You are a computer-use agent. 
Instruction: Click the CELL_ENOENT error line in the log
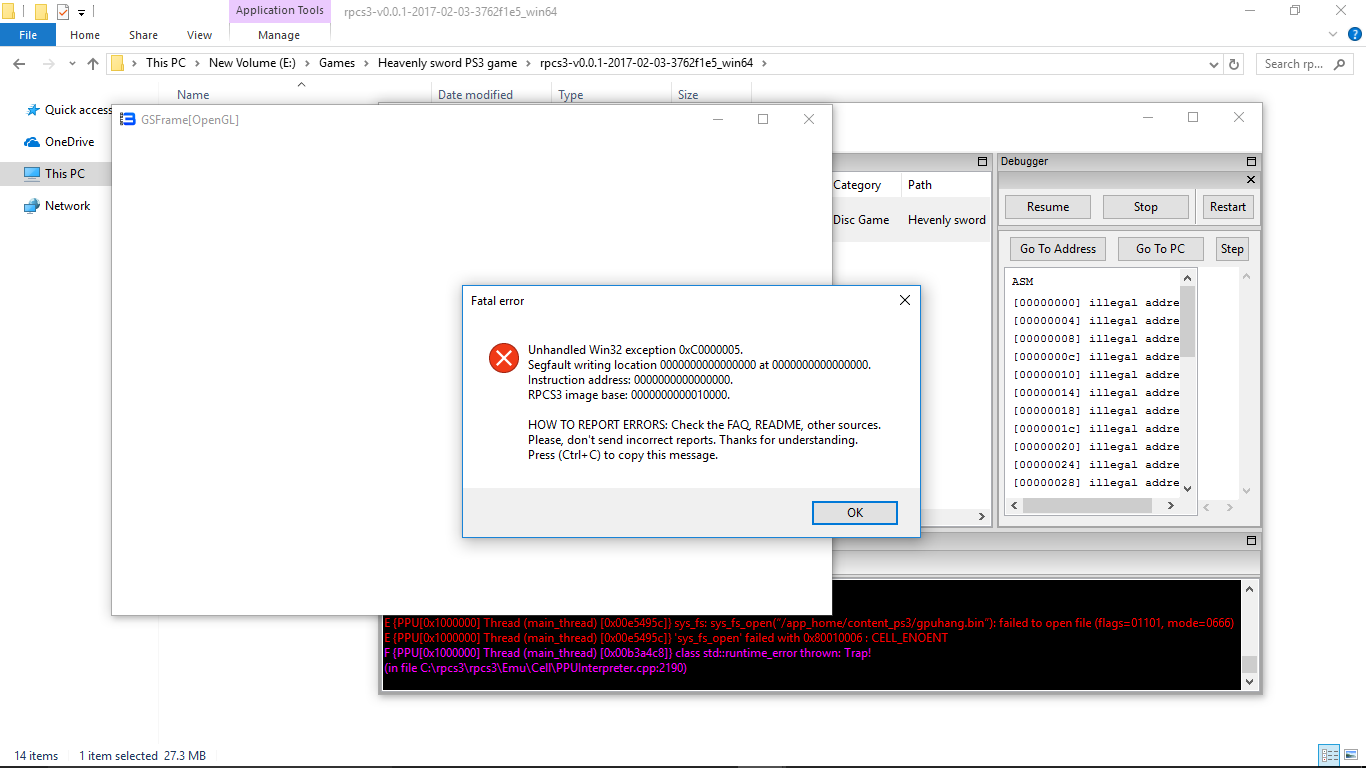coord(665,638)
